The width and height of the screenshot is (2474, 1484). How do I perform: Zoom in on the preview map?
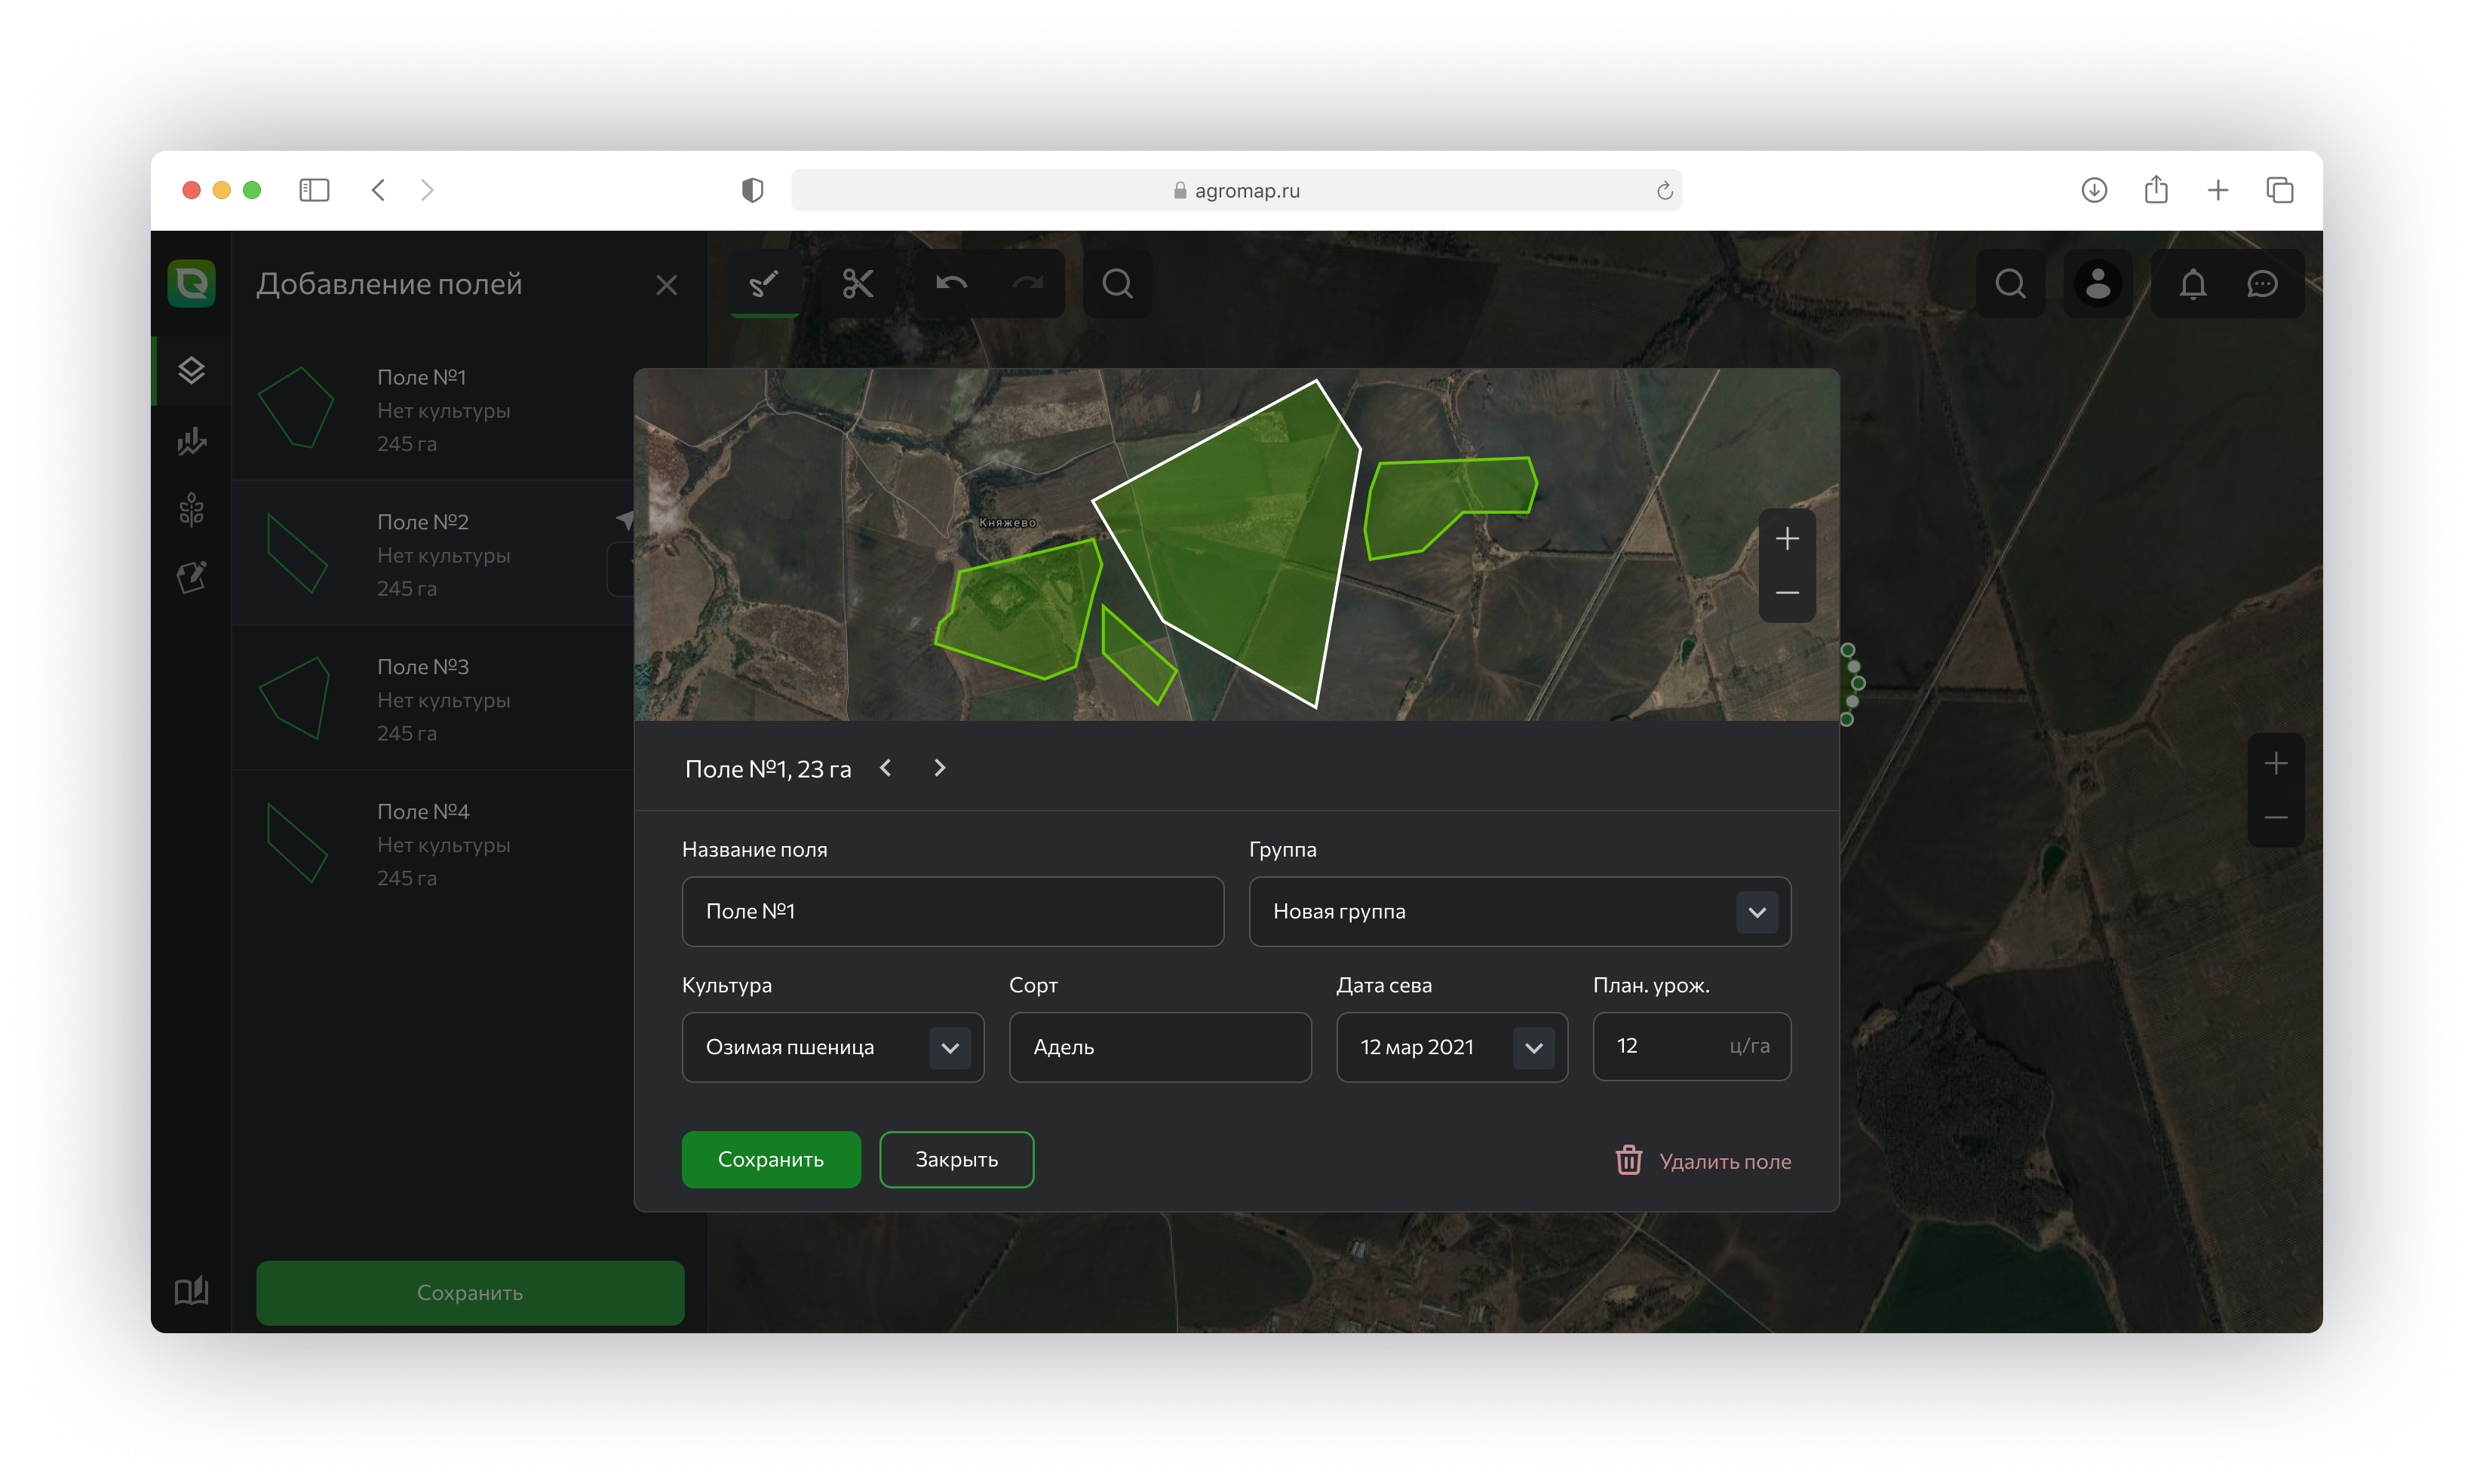[x=1787, y=539]
